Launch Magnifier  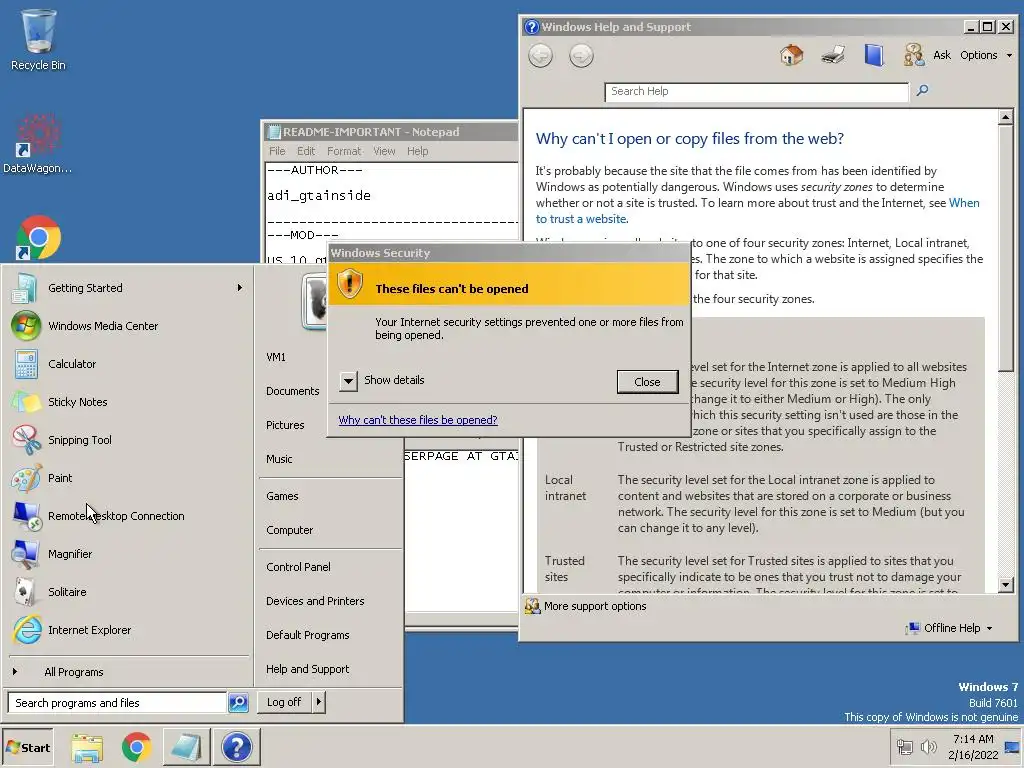point(128,554)
